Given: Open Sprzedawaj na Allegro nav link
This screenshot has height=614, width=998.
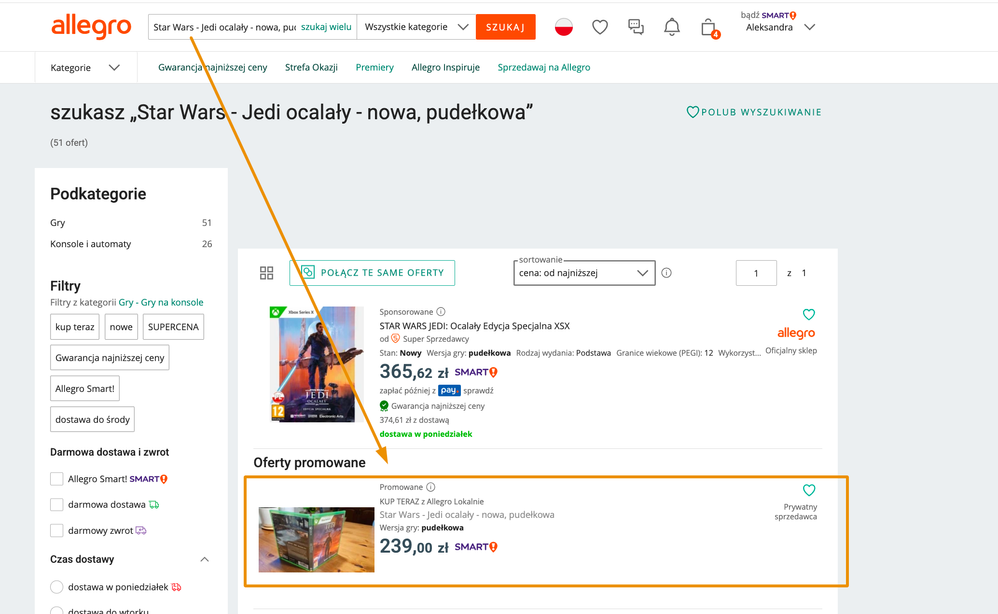Looking at the screenshot, I should pyautogui.click(x=544, y=67).
